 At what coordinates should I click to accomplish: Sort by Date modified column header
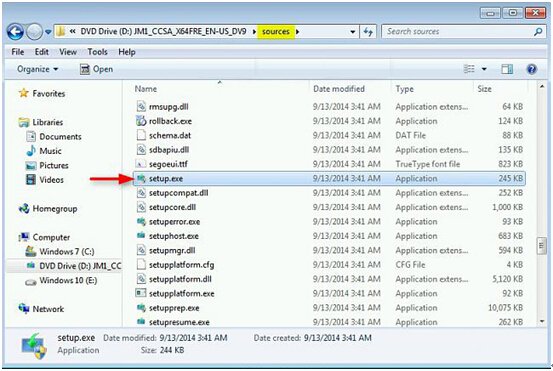coord(339,89)
